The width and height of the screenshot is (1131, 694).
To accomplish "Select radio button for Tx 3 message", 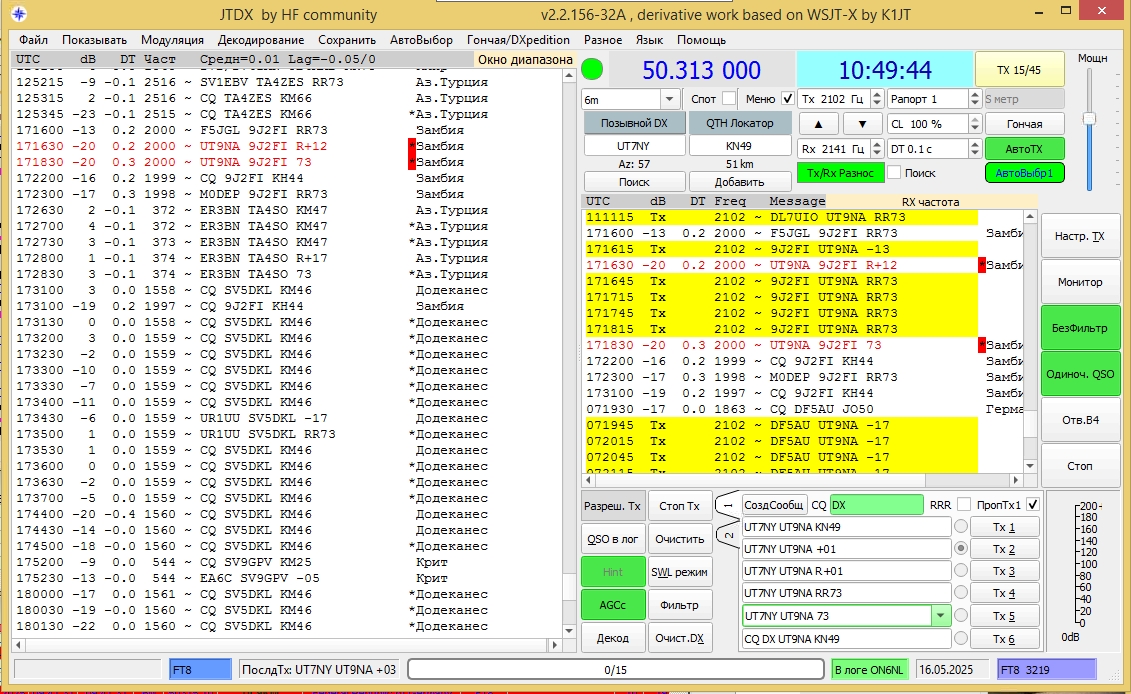I will pyautogui.click(x=961, y=571).
